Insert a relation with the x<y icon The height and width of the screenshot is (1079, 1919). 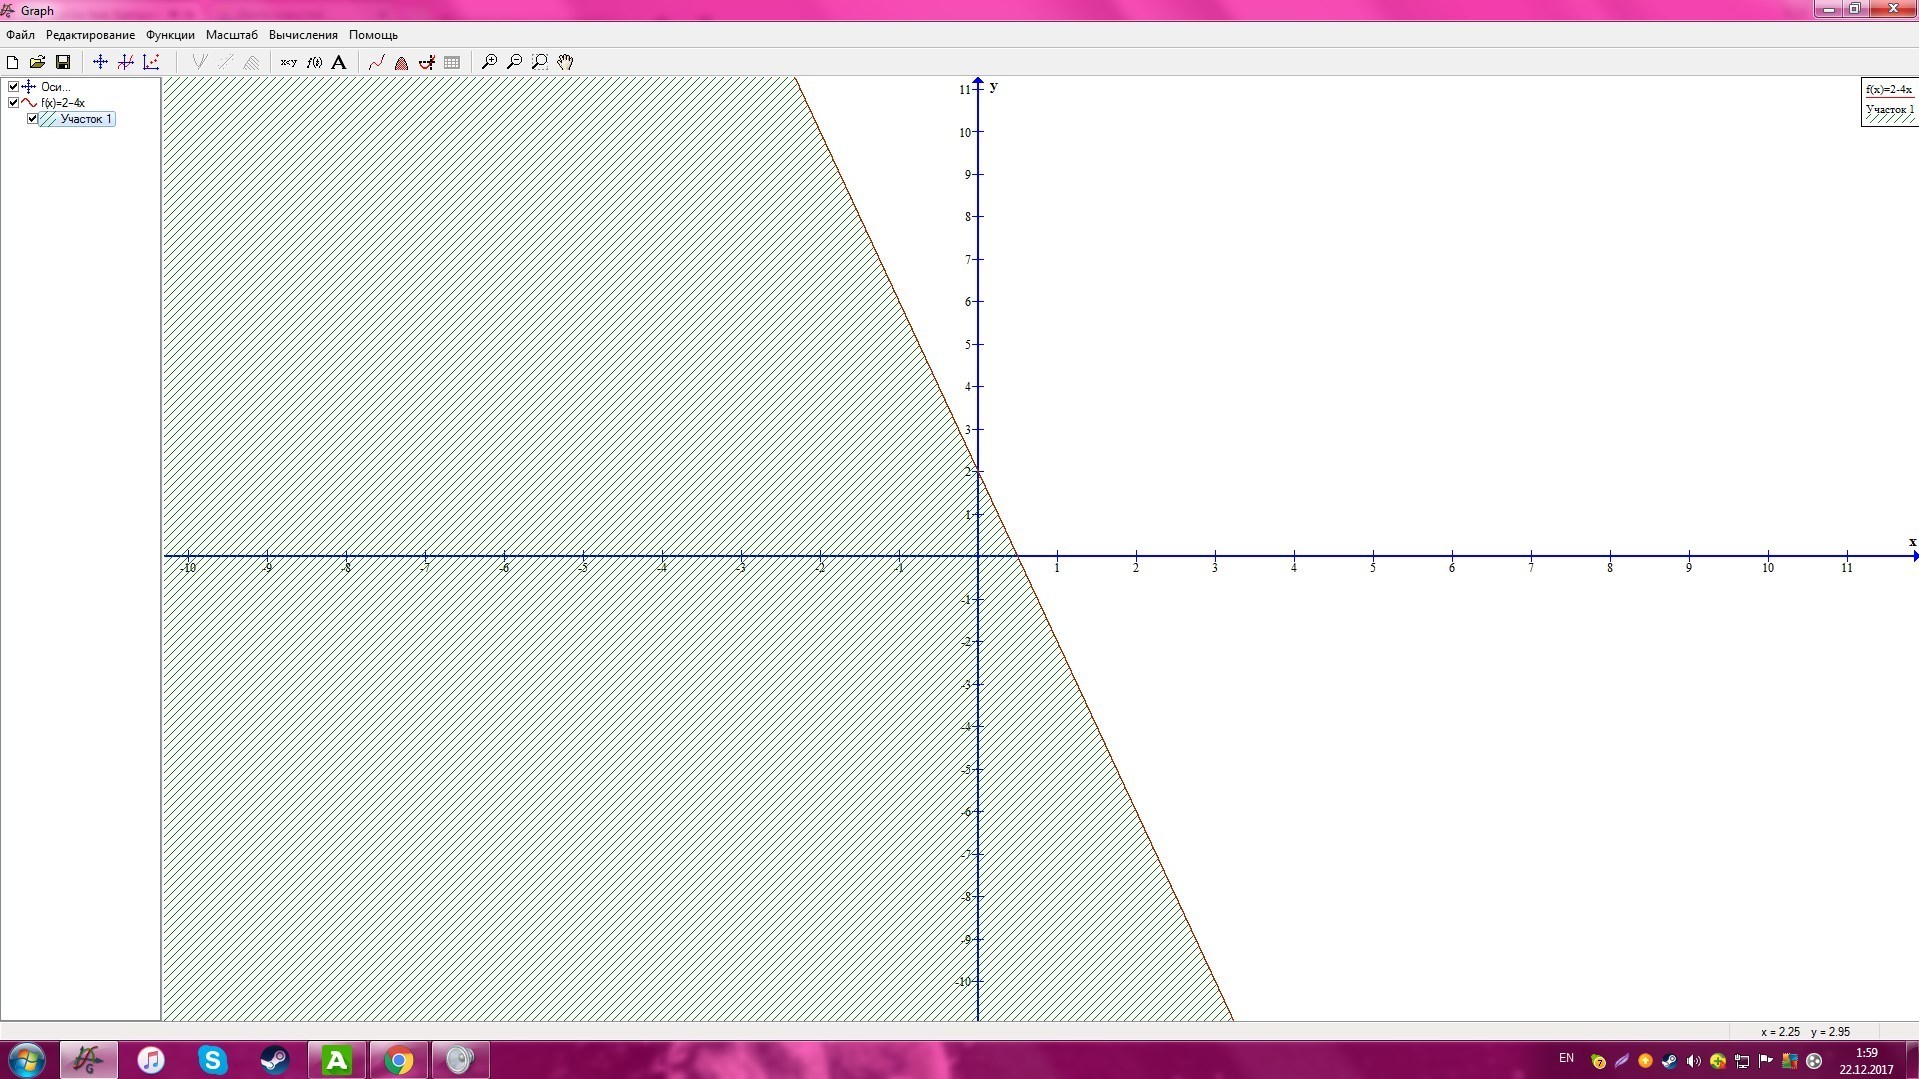tap(288, 62)
